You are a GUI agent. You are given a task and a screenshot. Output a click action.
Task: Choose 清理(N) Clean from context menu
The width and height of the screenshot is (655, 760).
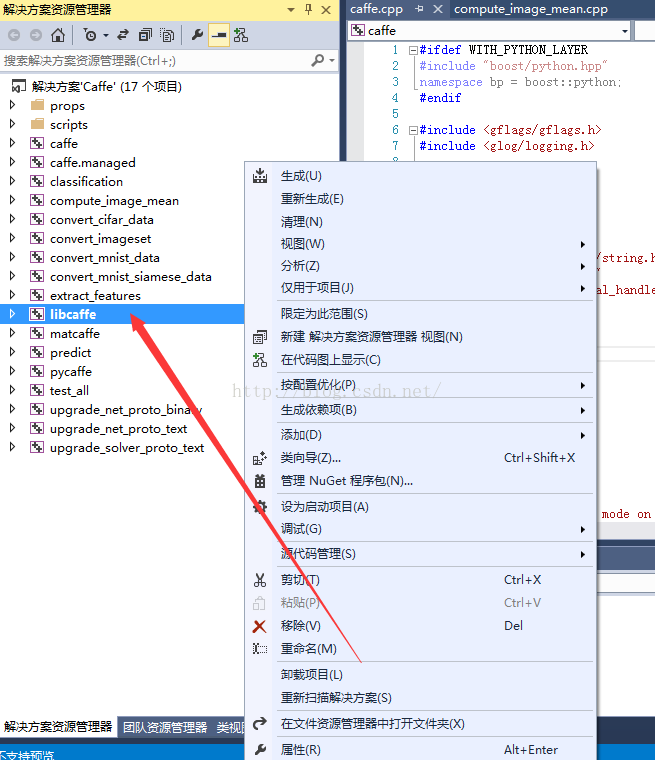(421, 222)
